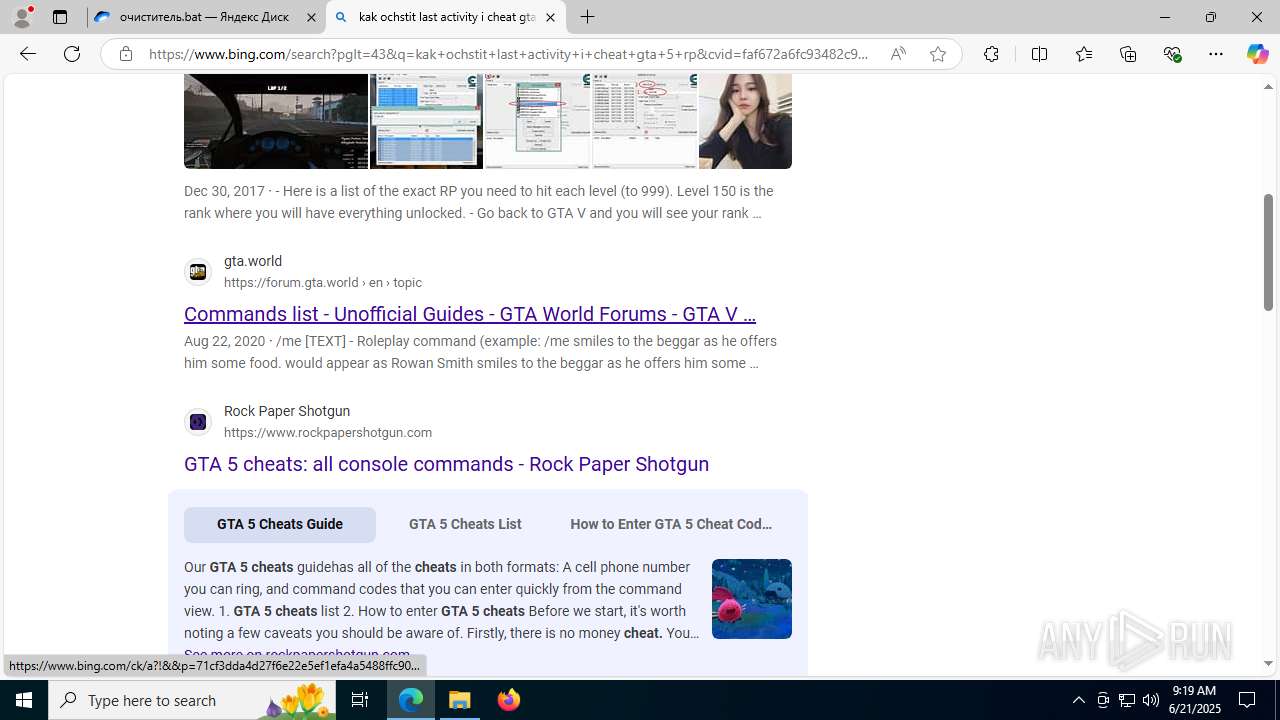Click the Aug 22, 2020 snippet text

click(480, 352)
